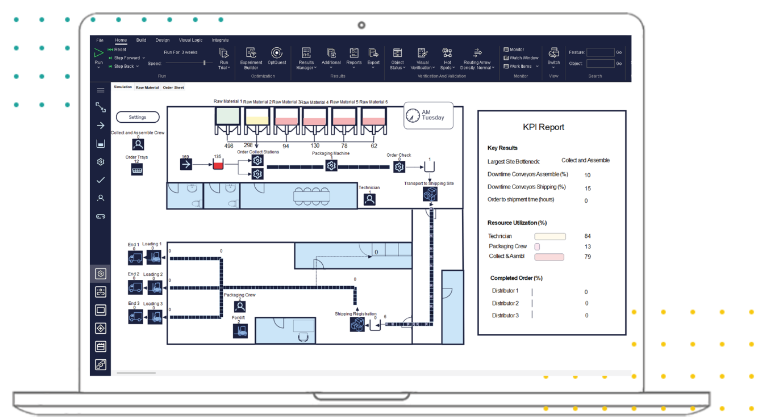Select the Loading 1 forklift activity
Viewport: 777px width, 418px height.
coord(154,258)
